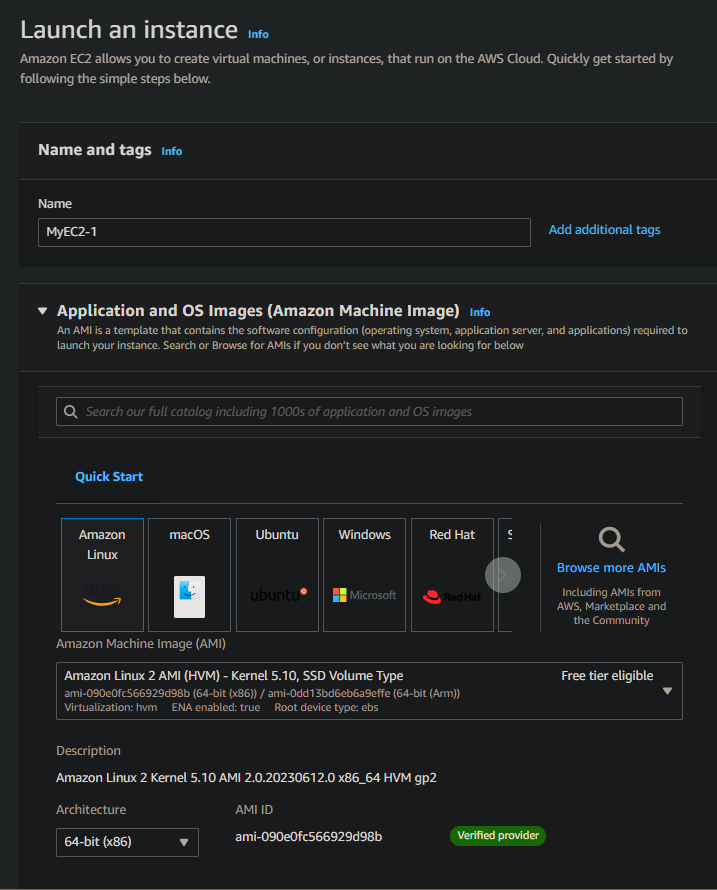Advance the AMI carousel with the arrow

click(503, 575)
